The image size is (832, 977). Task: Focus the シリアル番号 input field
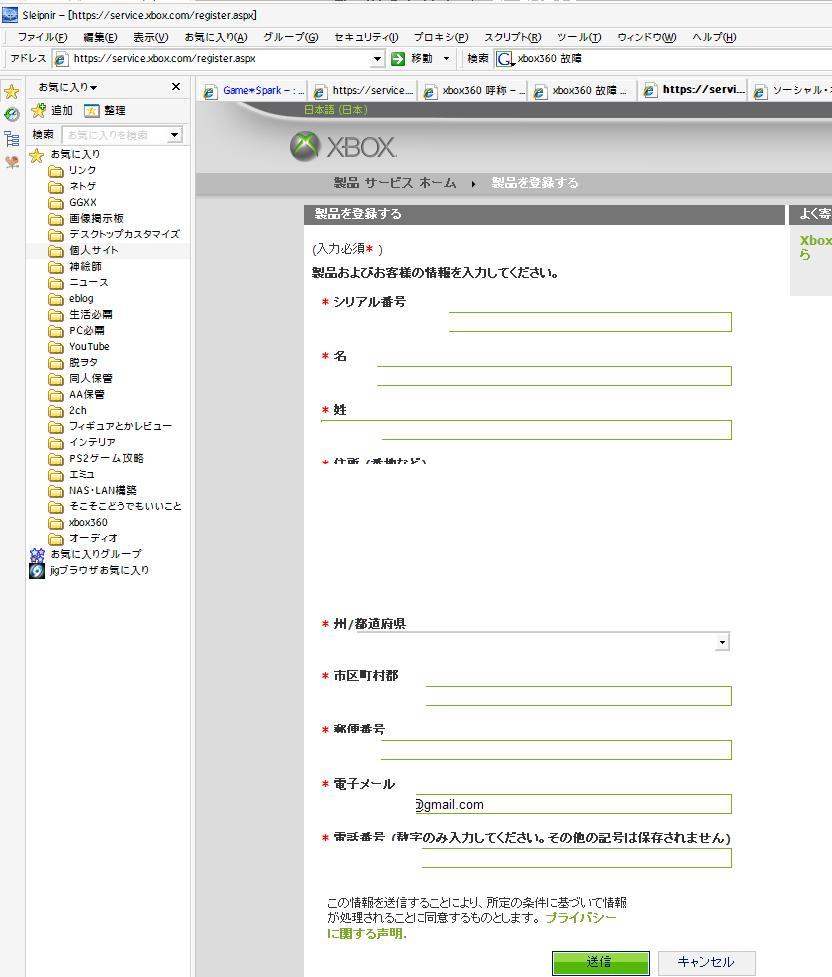click(590, 322)
